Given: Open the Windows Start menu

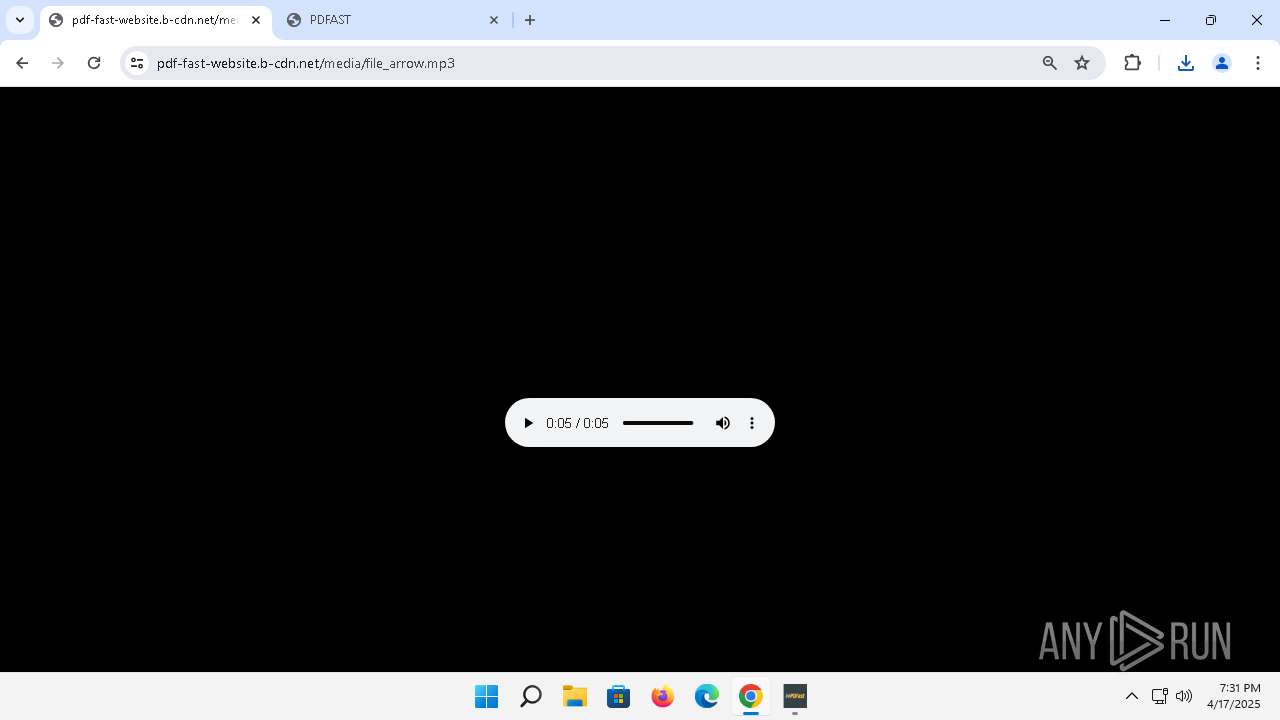Looking at the screenshot, I should pos(487,696).
